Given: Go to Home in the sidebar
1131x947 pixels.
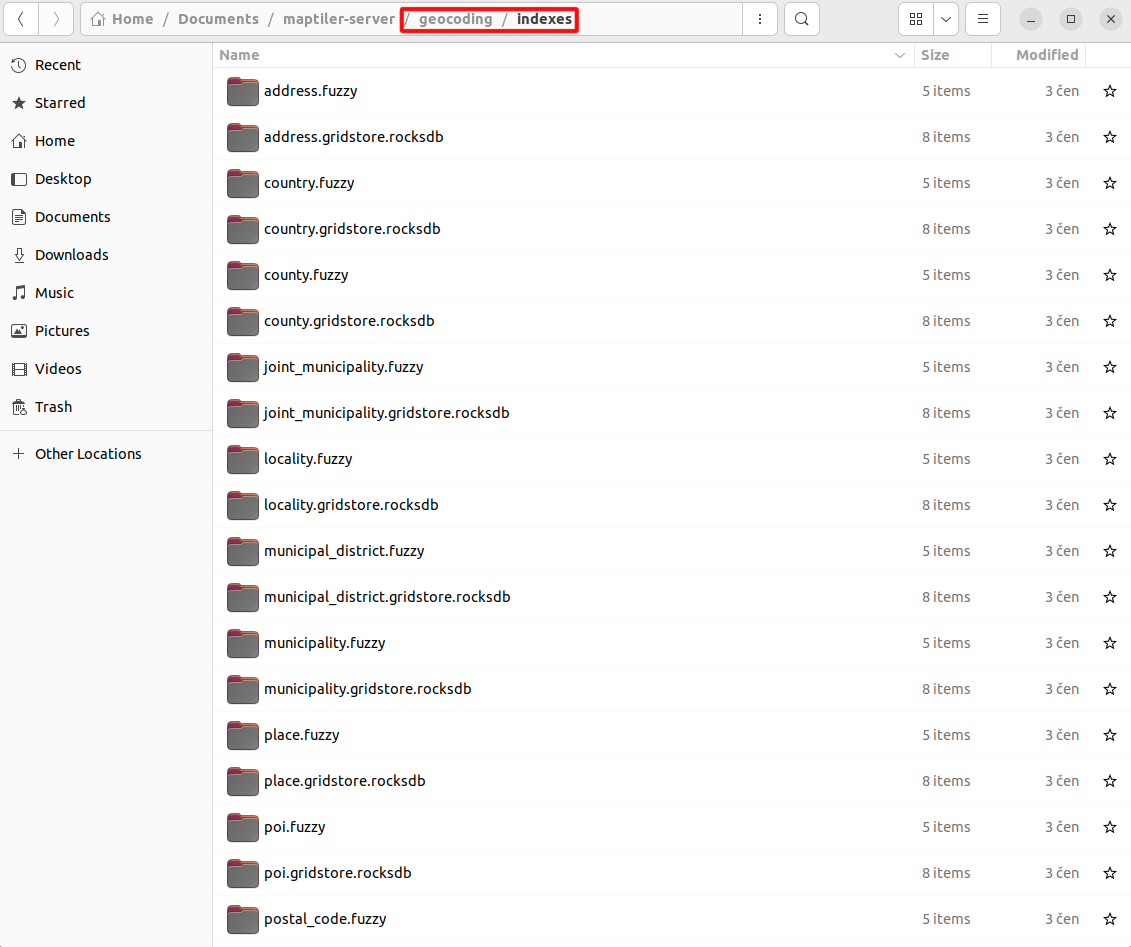Looking at the screenshot, I should (x=106, y=141).
